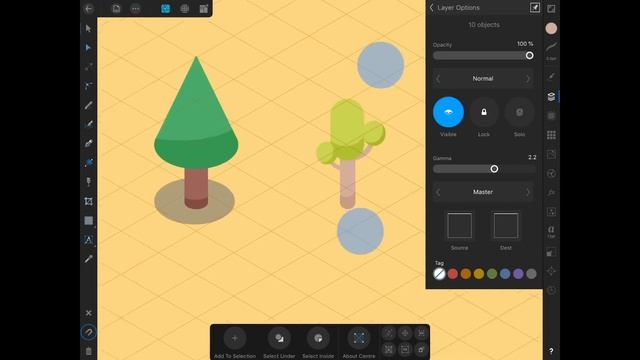The height and width of the screenshot is (360, 640).
Task: Adjust the Gamma slider handle
Action: point(494,169)
